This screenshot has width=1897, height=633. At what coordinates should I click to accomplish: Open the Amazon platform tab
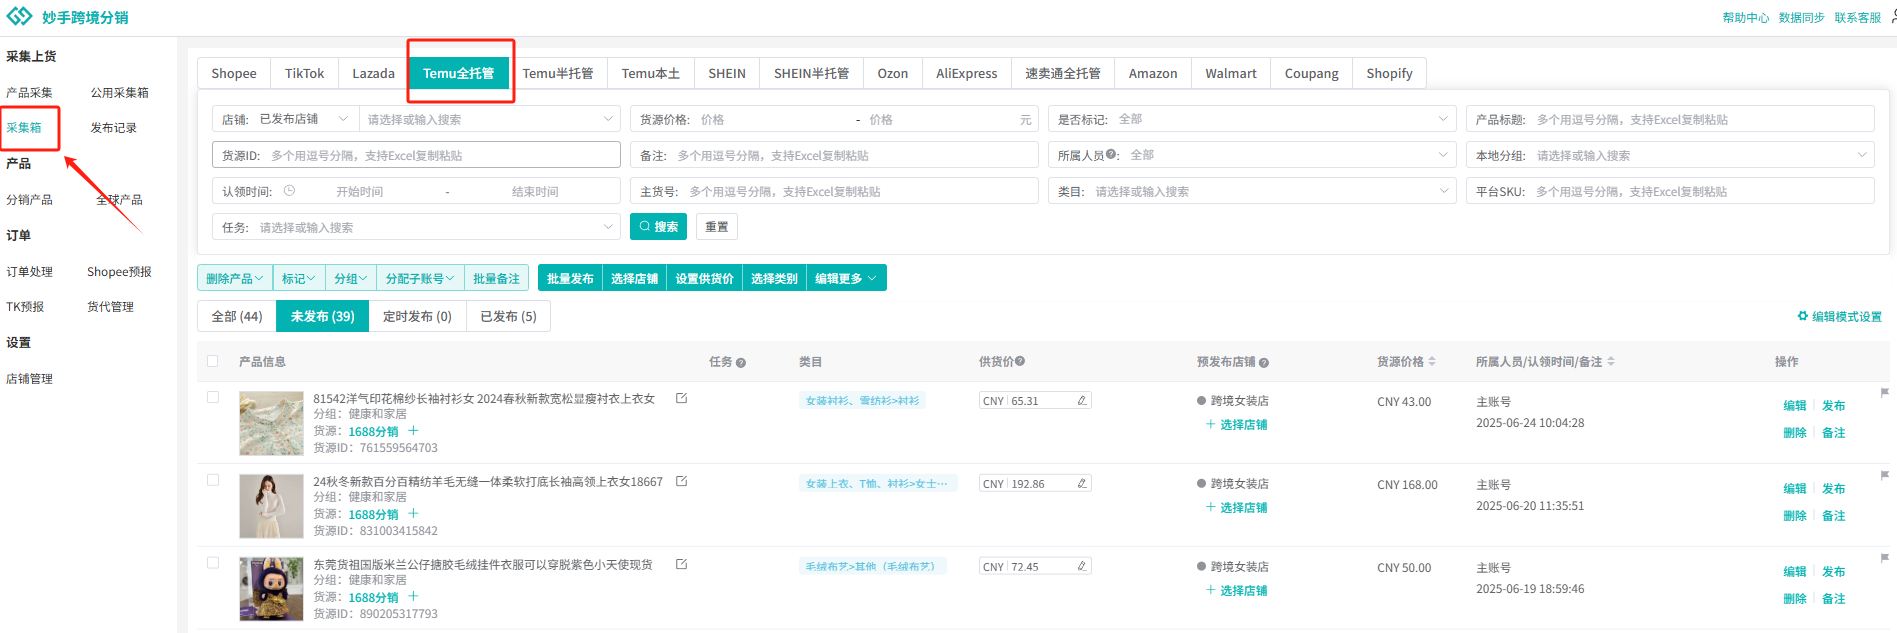click(1153, 73)
